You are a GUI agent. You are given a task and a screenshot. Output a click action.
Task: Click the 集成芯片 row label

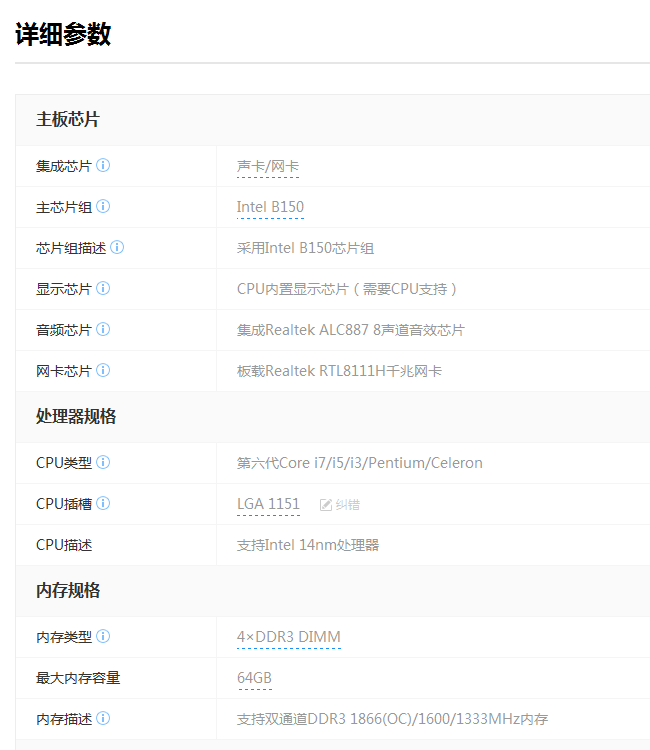point(64,166)
